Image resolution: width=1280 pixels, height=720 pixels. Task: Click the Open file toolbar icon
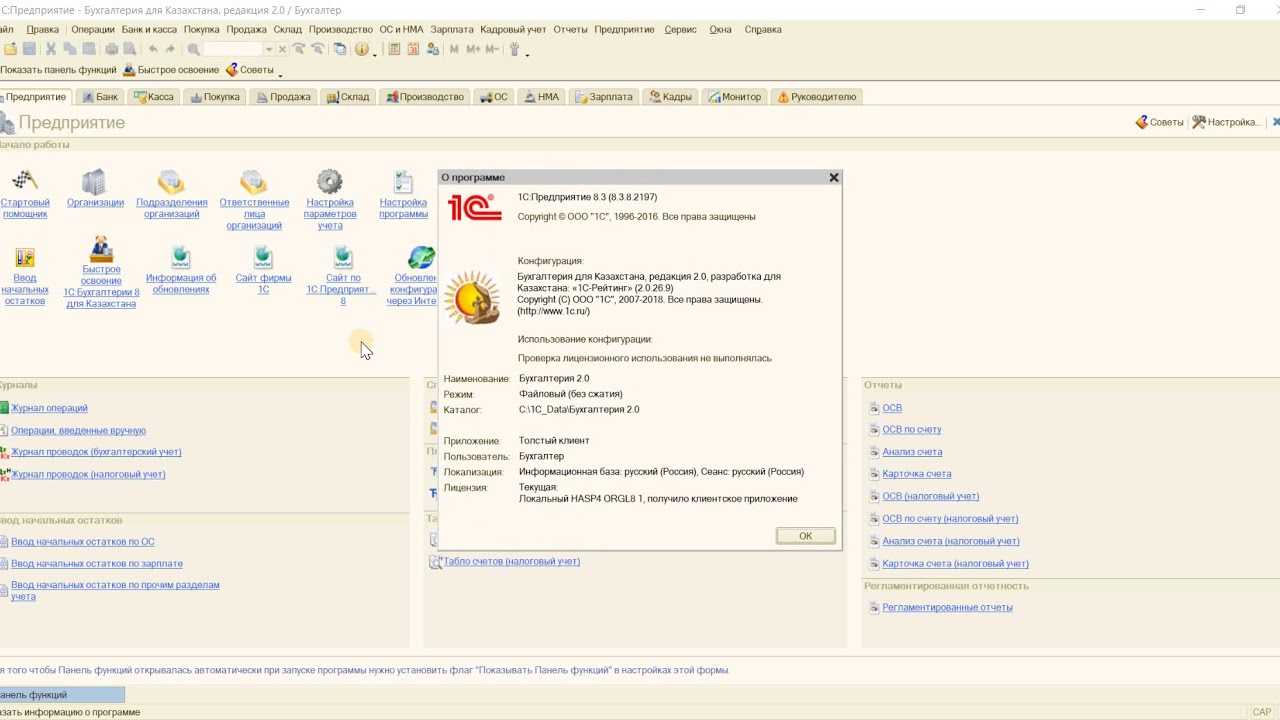click(x=11, y=49)
